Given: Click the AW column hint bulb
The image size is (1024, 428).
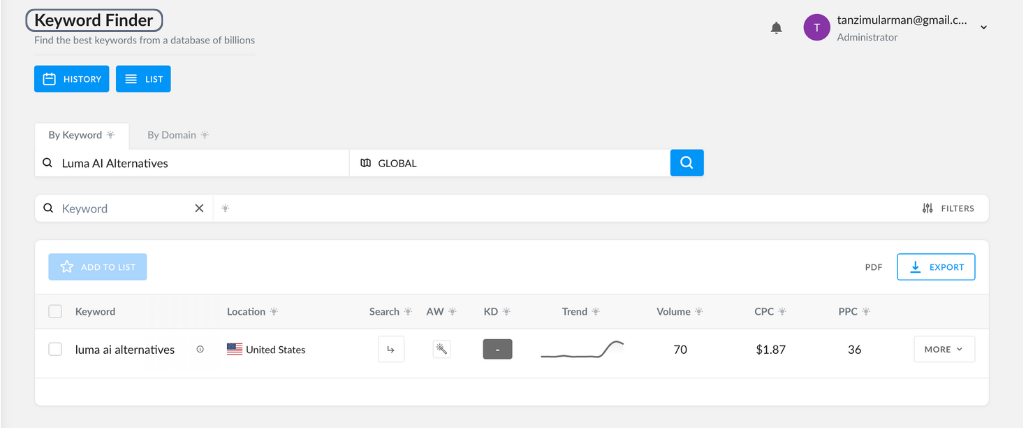Looking at the screenshot, I should click(452, 312).
